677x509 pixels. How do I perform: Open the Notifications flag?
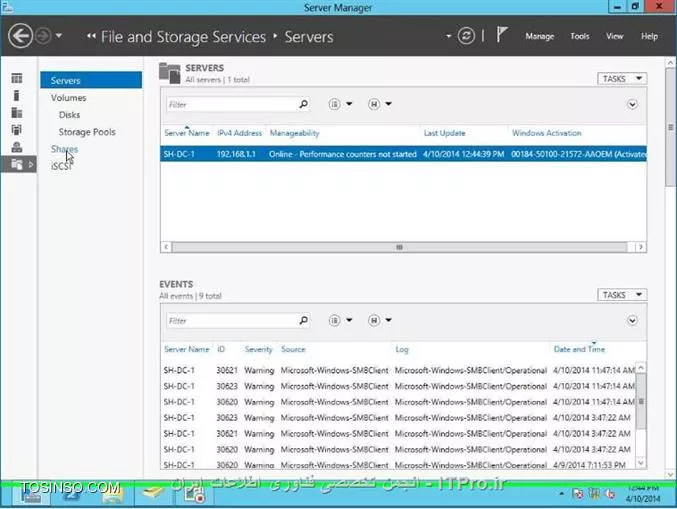(x=501, y=35)
